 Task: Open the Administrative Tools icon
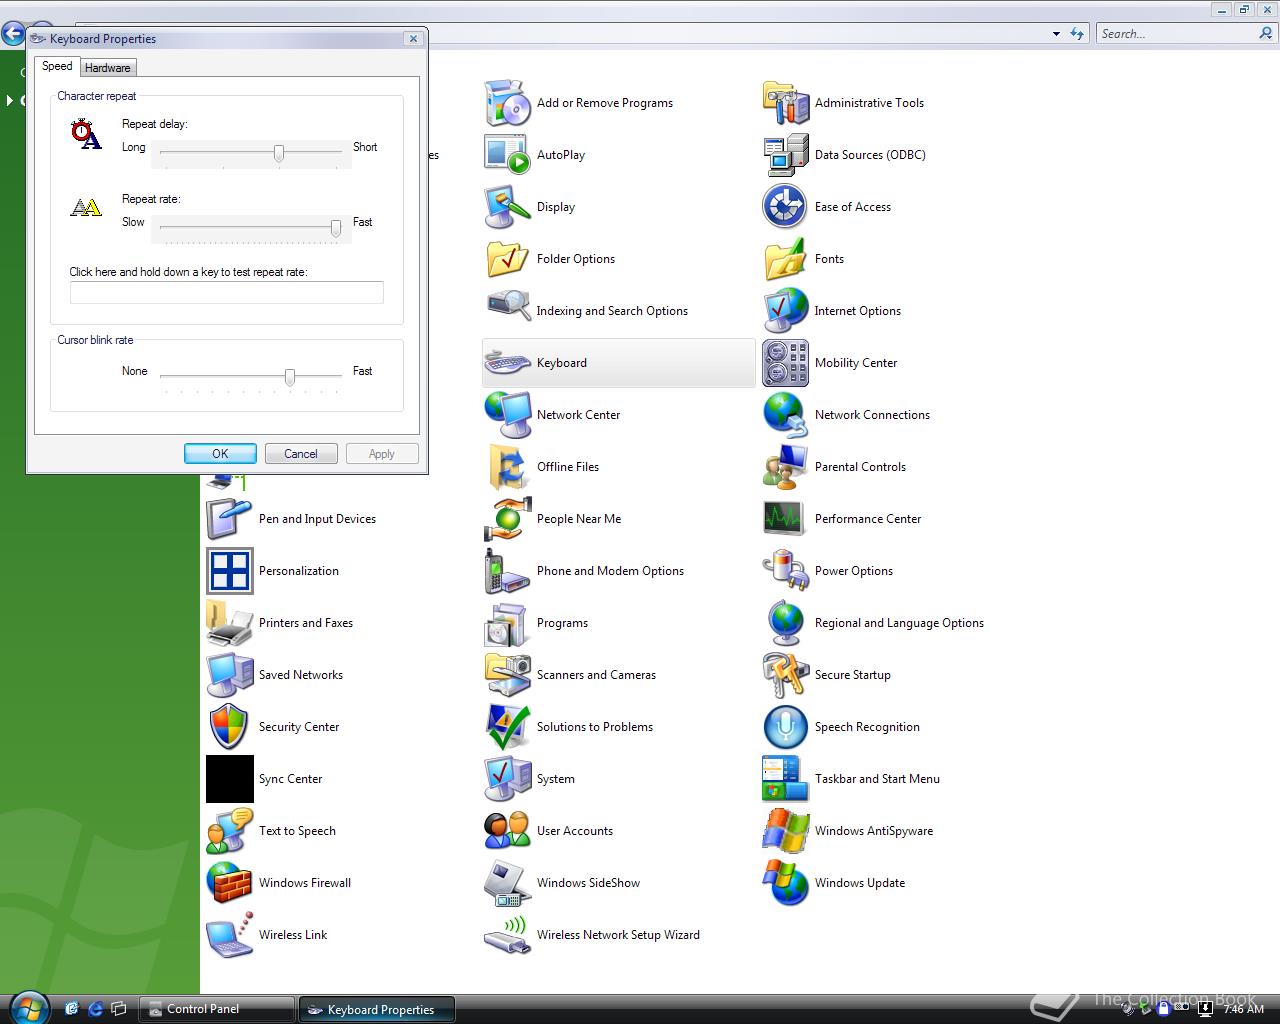tap(785, 103)
